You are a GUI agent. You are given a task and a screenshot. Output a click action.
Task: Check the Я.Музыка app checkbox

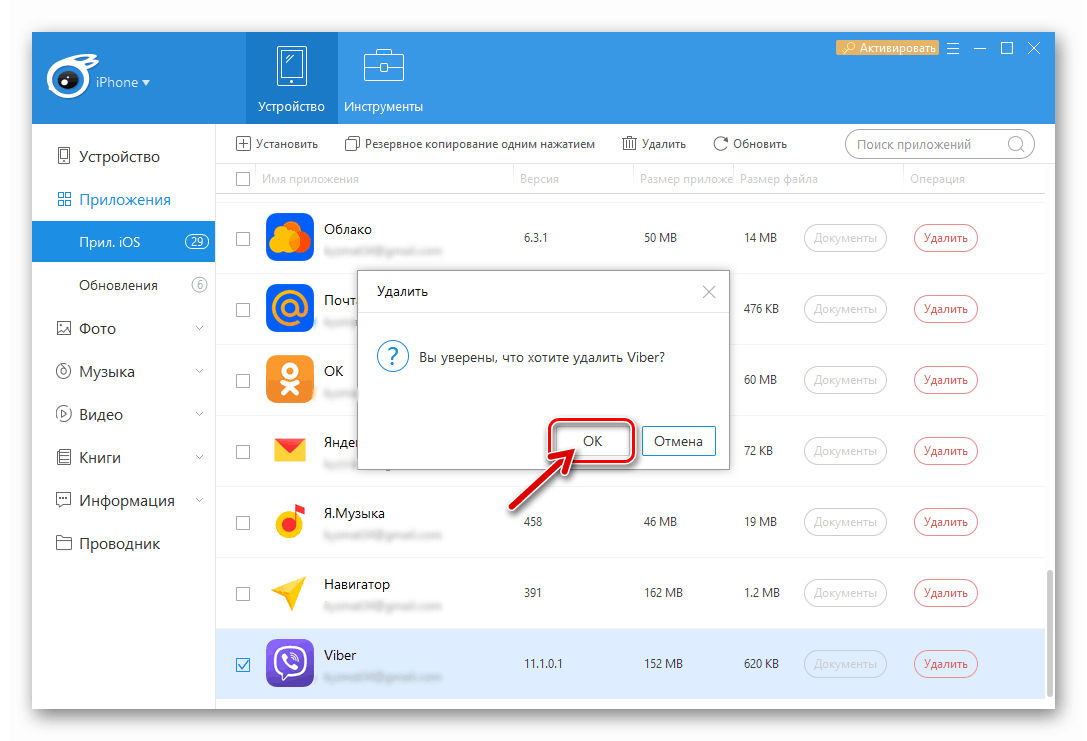243,523
